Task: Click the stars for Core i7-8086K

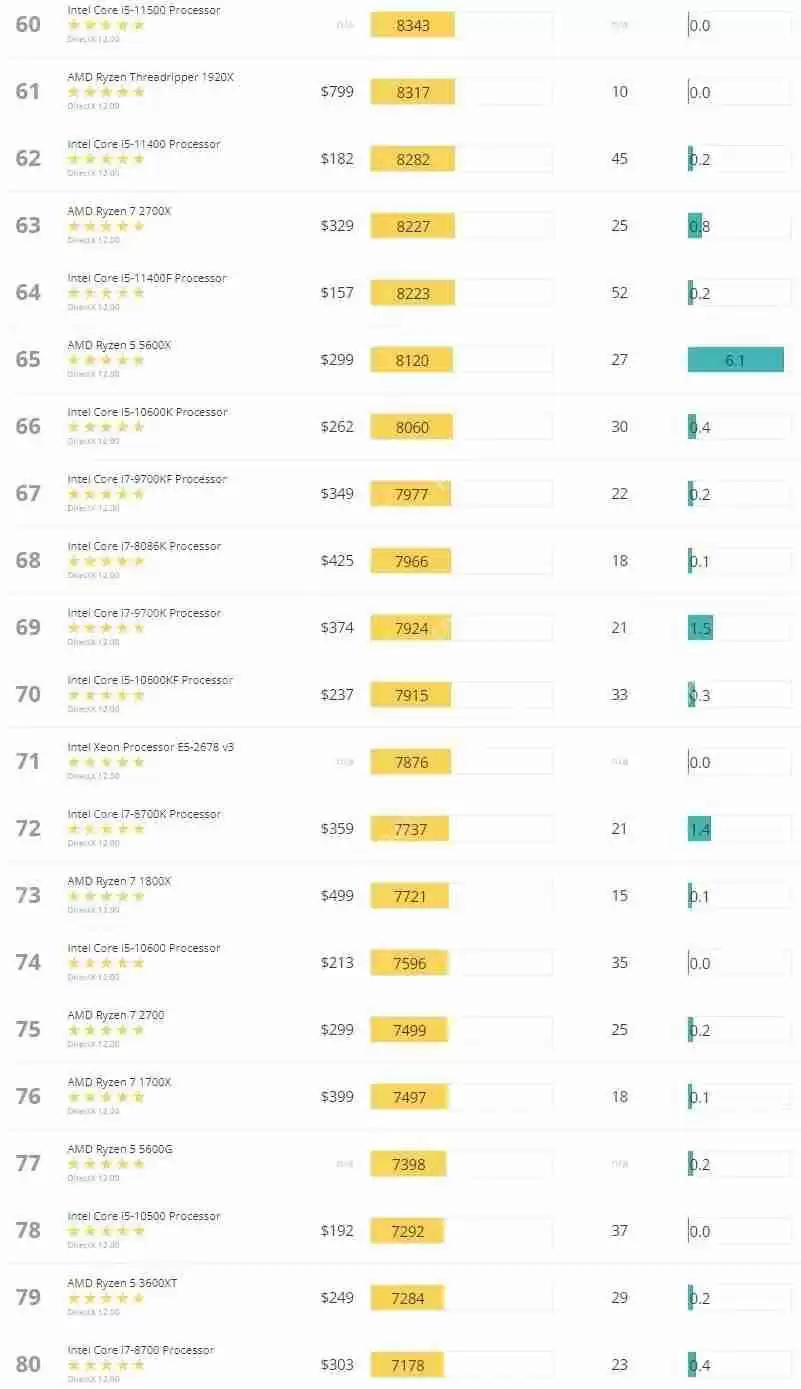Action: 106,561
